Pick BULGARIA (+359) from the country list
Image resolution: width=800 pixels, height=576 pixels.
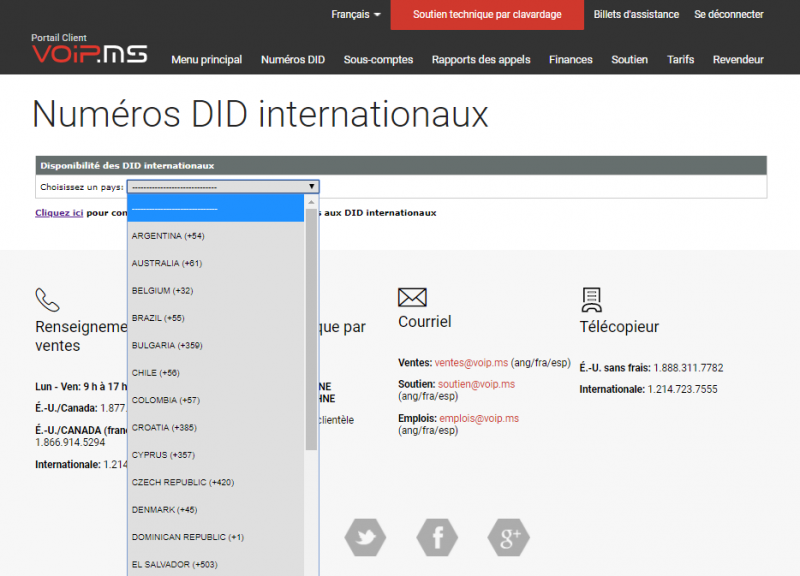pyautogui.click(x=216, y=345)
